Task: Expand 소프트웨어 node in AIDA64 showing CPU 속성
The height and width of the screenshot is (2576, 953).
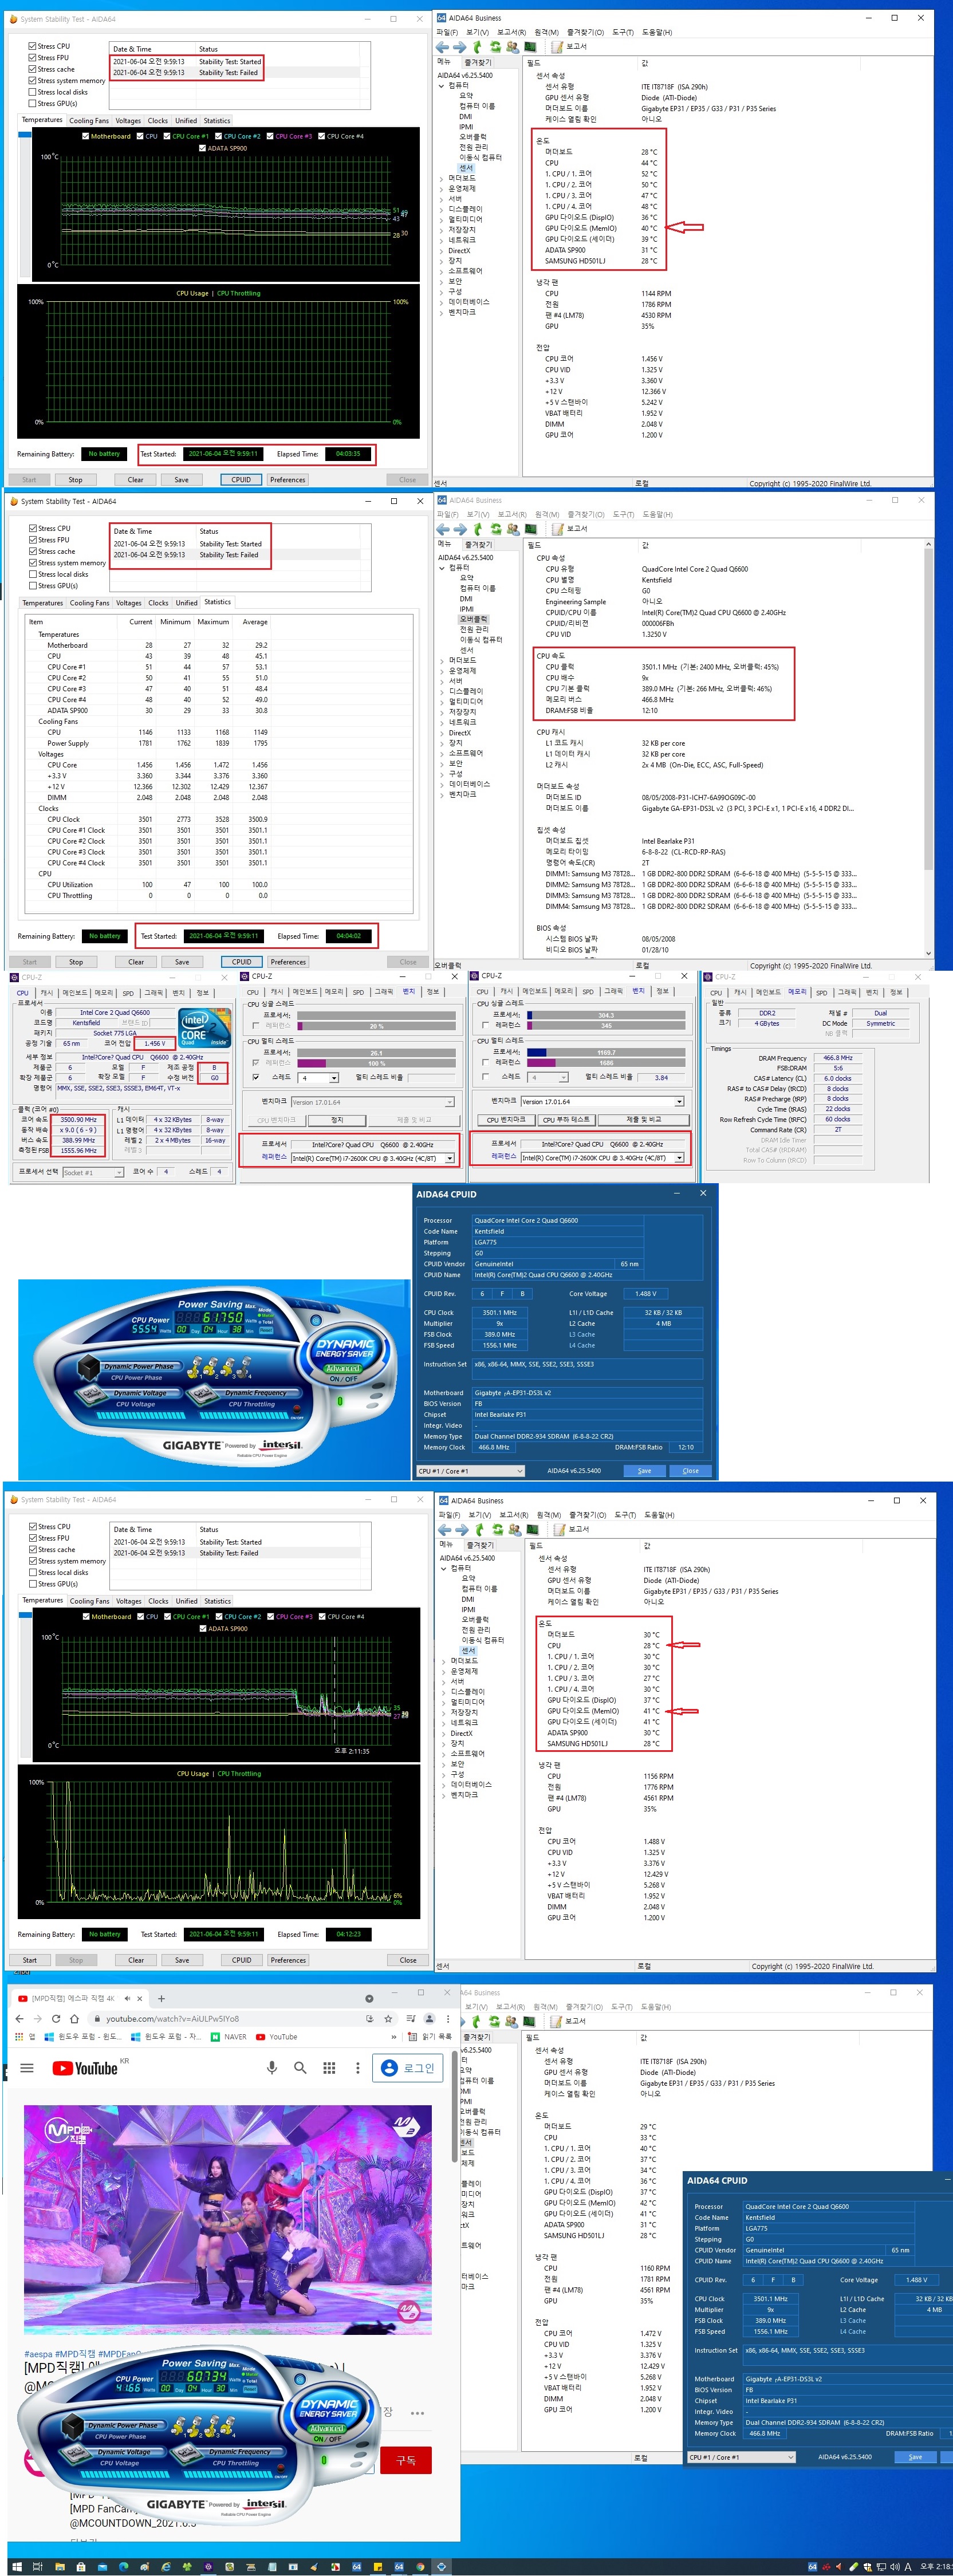Action: click(442, 753)
